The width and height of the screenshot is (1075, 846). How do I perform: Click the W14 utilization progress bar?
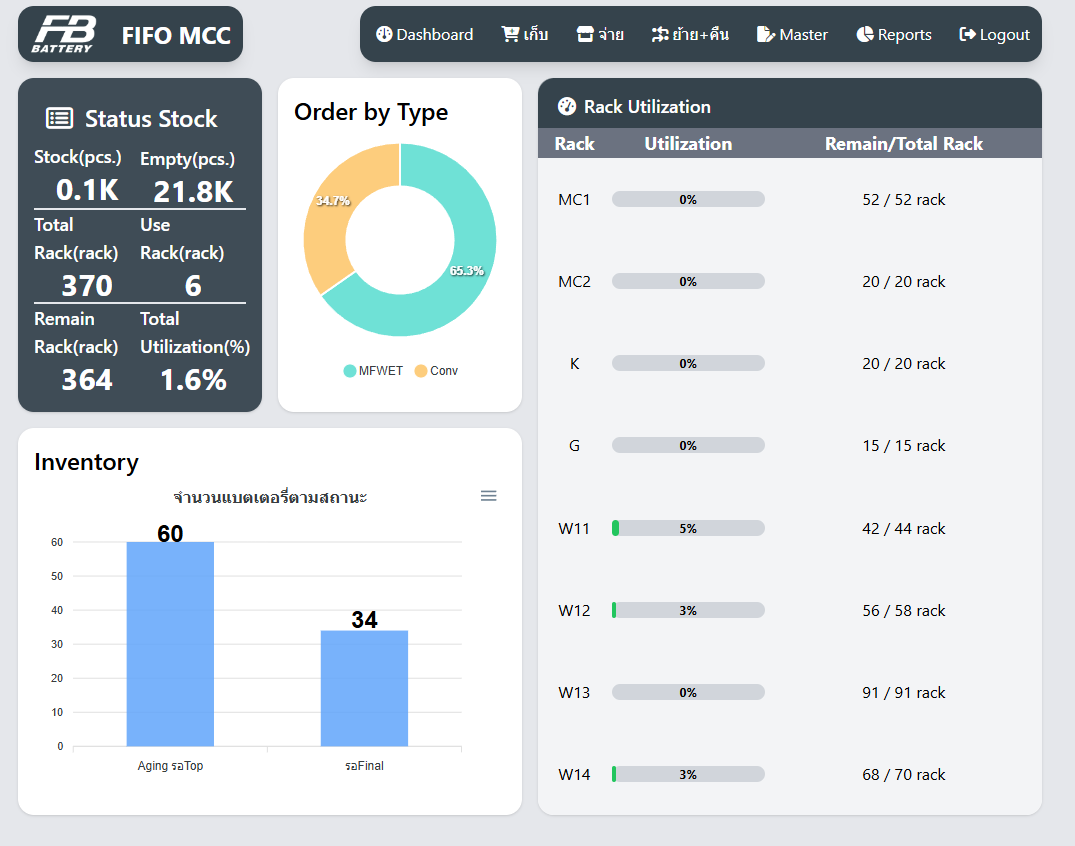tap(688, 775)
